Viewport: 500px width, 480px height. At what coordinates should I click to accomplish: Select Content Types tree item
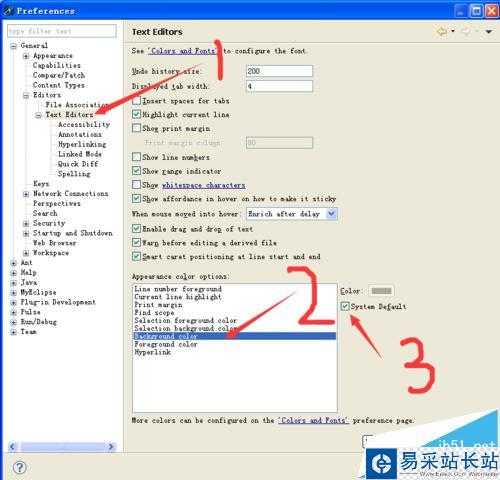coord(59,85)
